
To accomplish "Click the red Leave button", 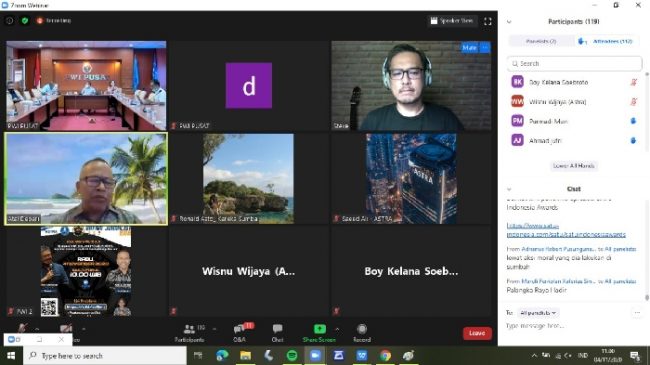I will click(x=477, y=333).
